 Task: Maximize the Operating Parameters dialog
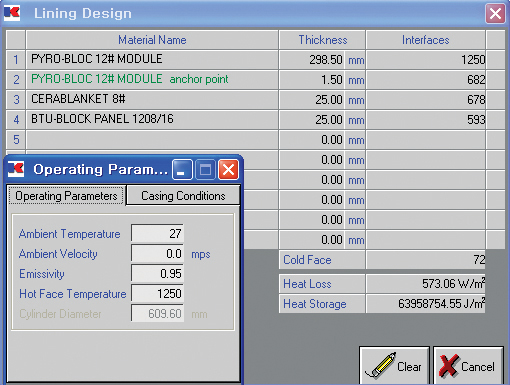pos(205,170)
